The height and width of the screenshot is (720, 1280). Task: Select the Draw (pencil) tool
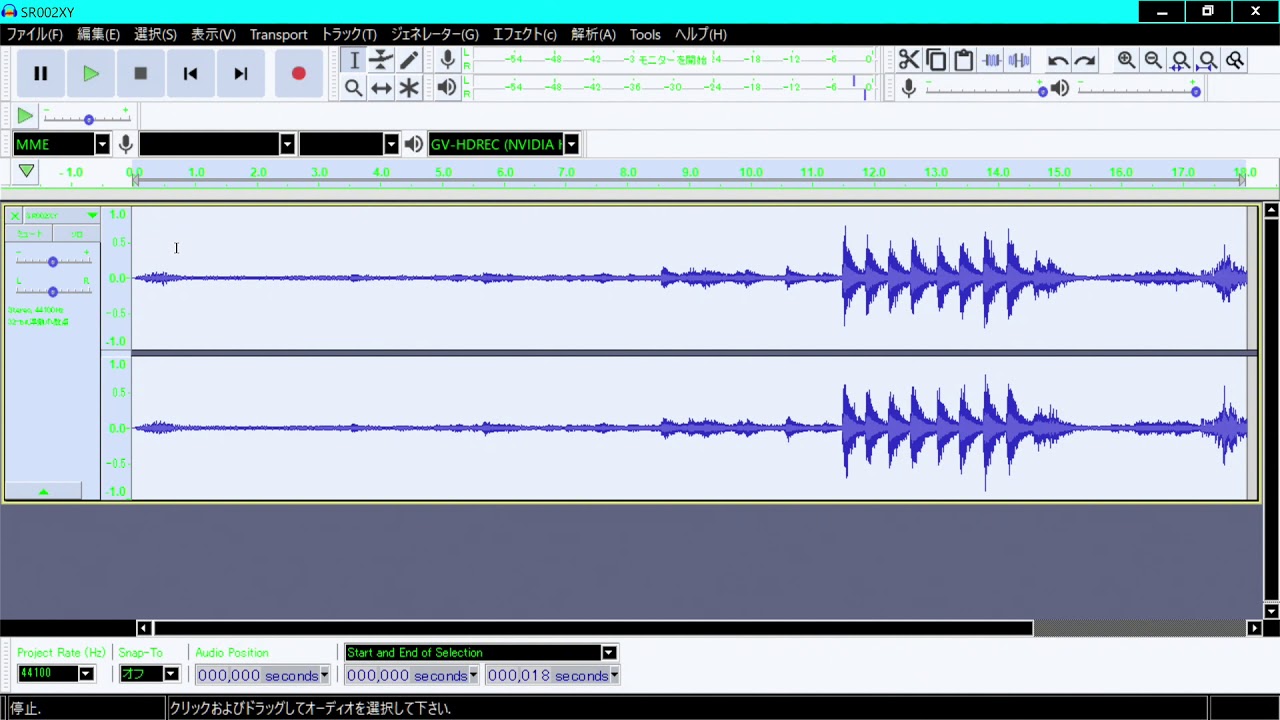click(x=409, y=61)
